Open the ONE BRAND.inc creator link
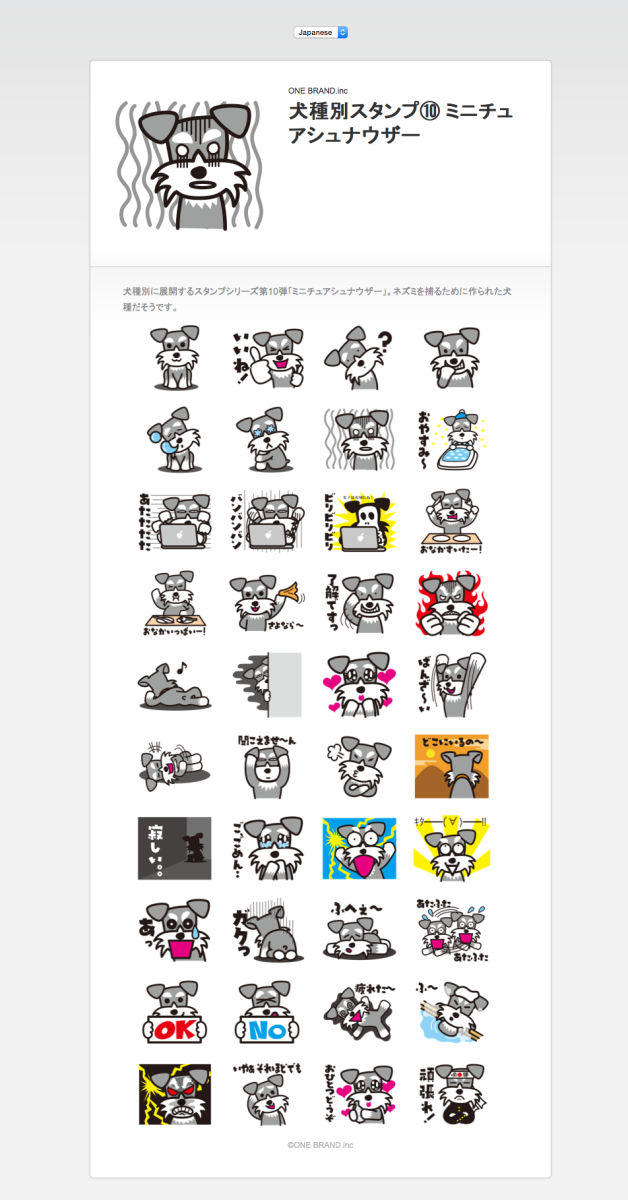The width and height of the screenshot is (628, 1200). pyautogui.click(x=318, y=91)
